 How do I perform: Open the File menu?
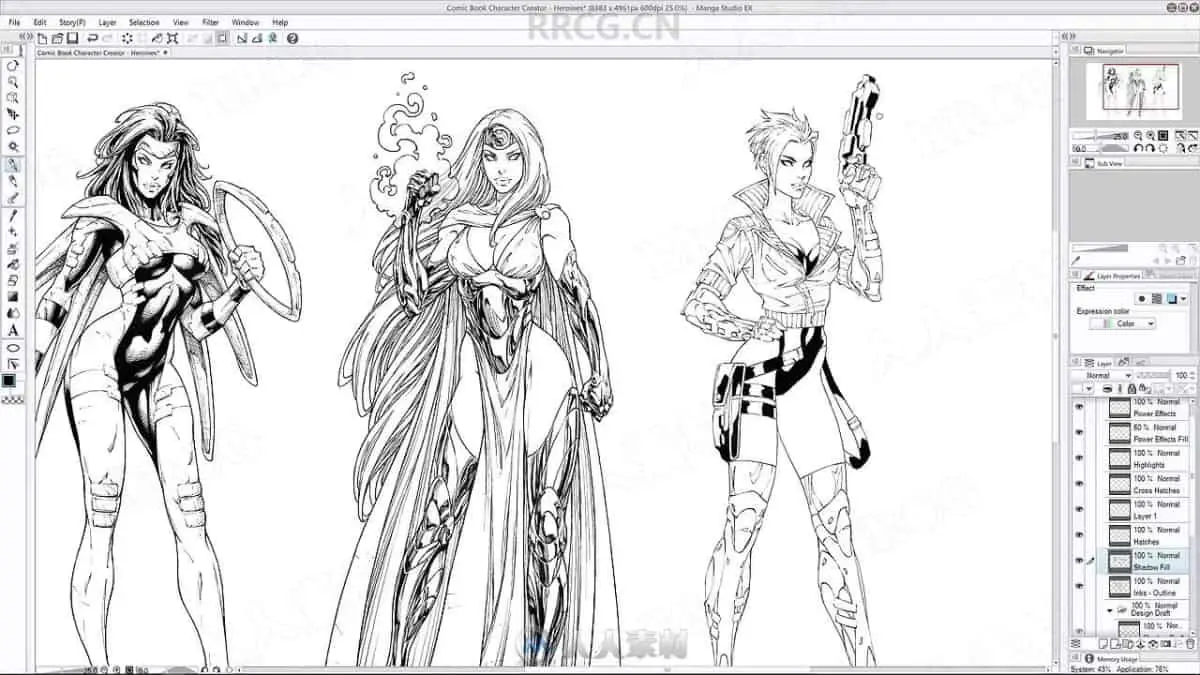click(15, 22)
